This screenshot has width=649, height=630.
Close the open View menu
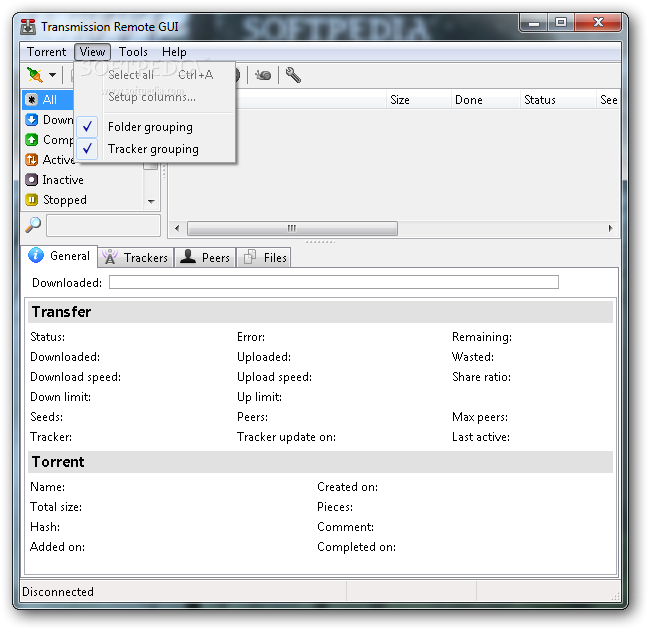(x=92, y=52)
